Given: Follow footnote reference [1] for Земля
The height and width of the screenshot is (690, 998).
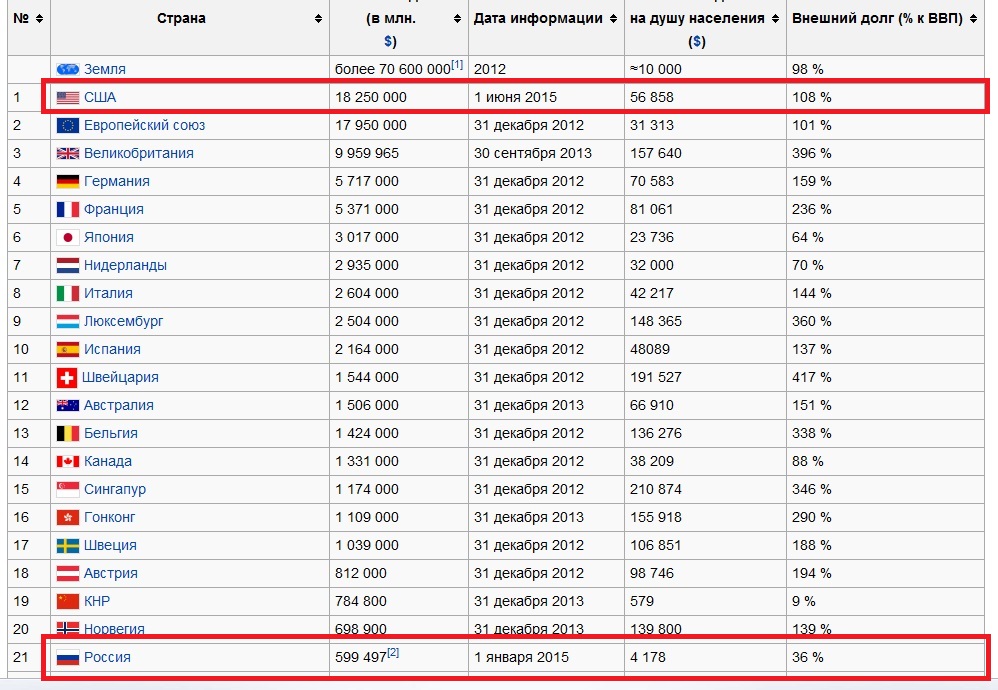Looking at the screenshot, I should tap(457, 65).
